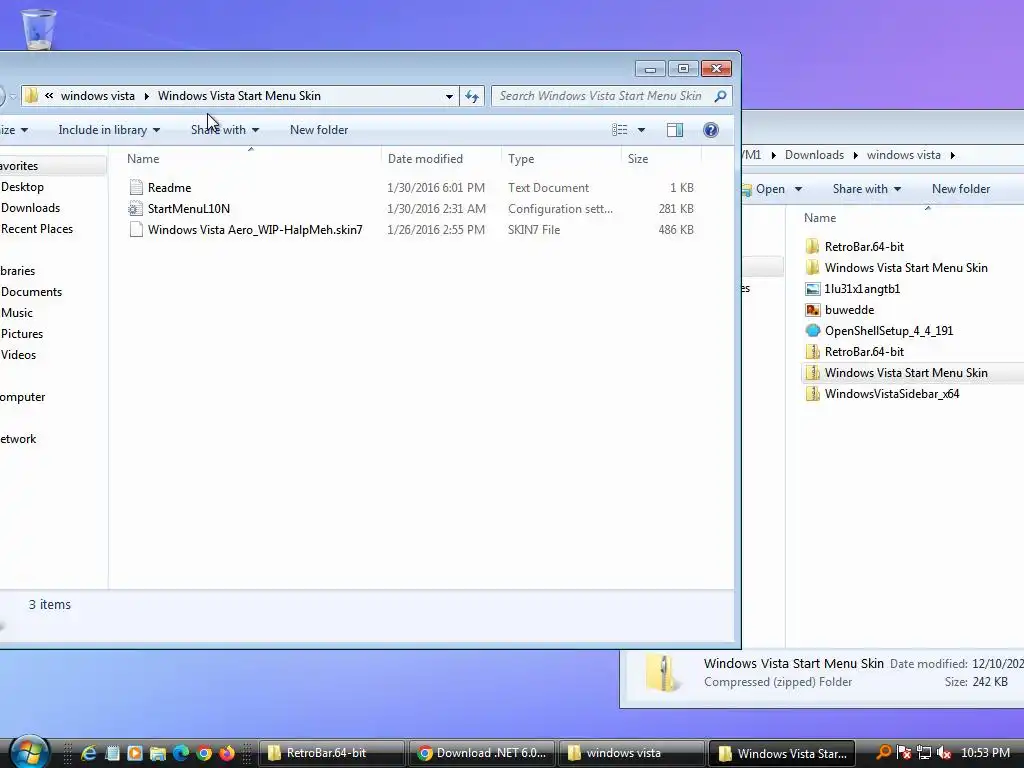The width and height of the screenshot is (1024, 768).
Task: Expand Share with in windows vista window
Action: coord(867,189)
